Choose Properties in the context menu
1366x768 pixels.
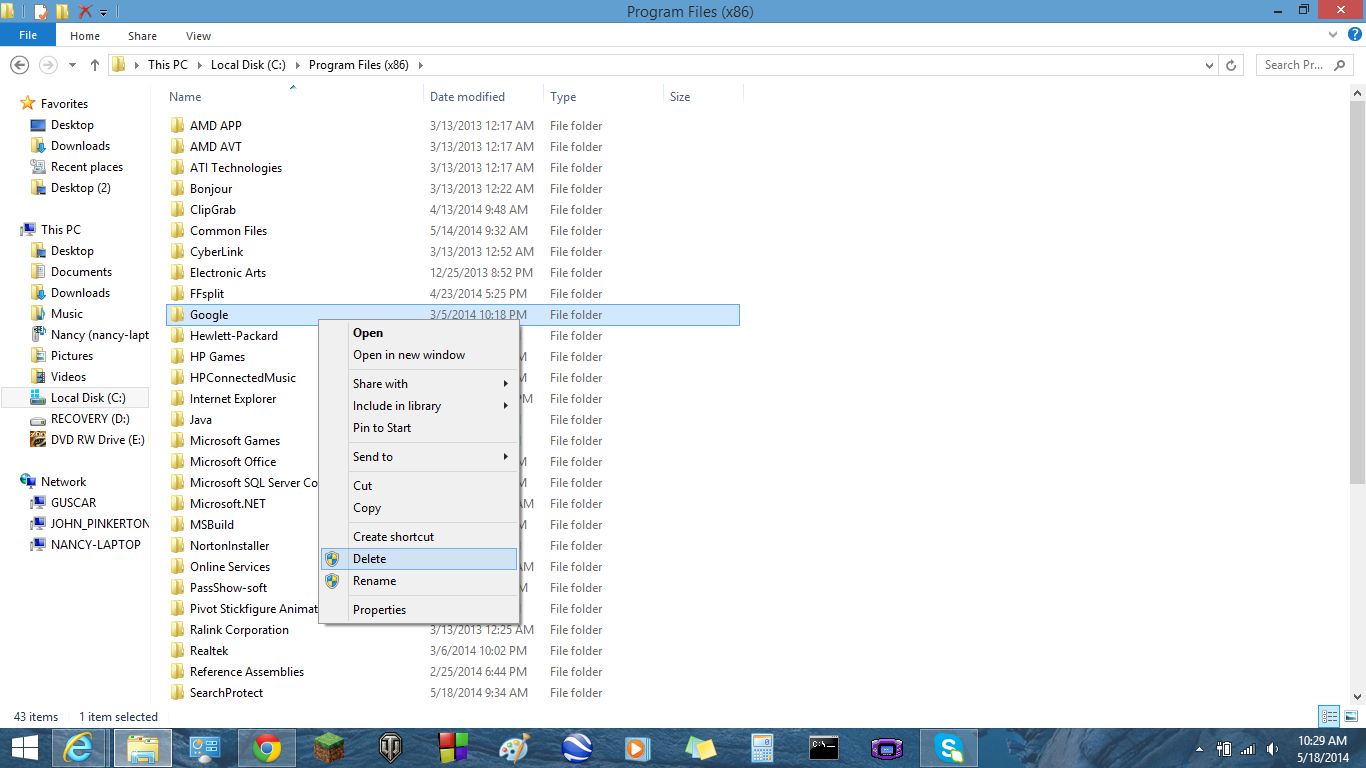click(420, 610)
